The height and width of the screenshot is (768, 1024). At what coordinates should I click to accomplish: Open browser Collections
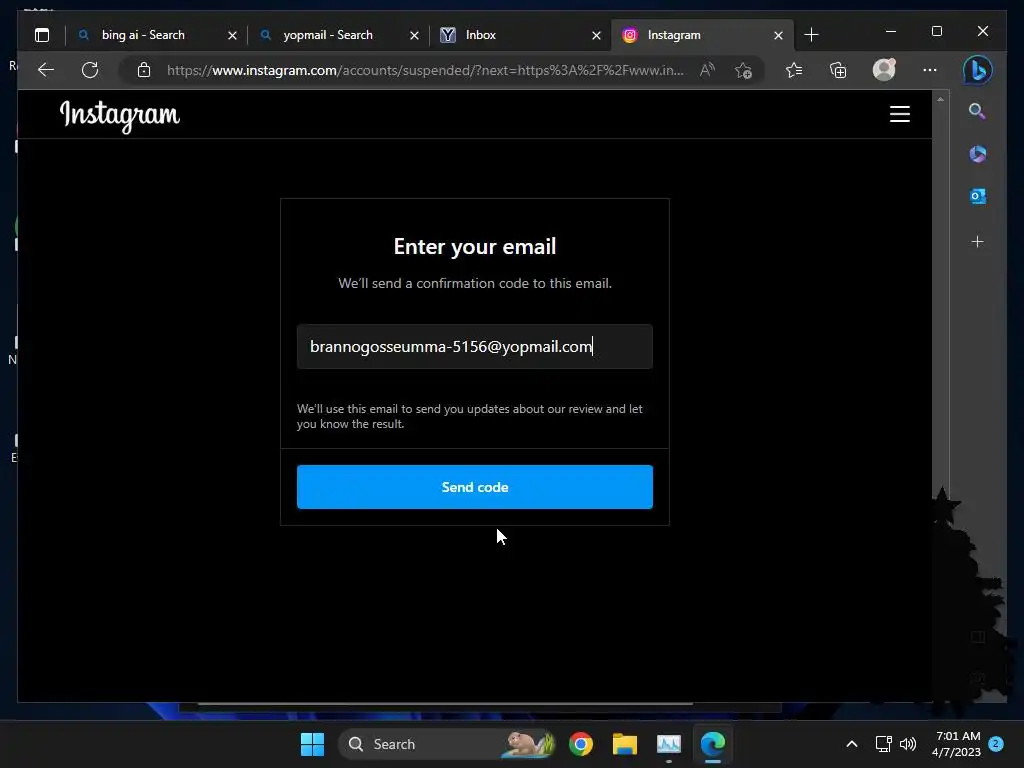pos(838,70)
